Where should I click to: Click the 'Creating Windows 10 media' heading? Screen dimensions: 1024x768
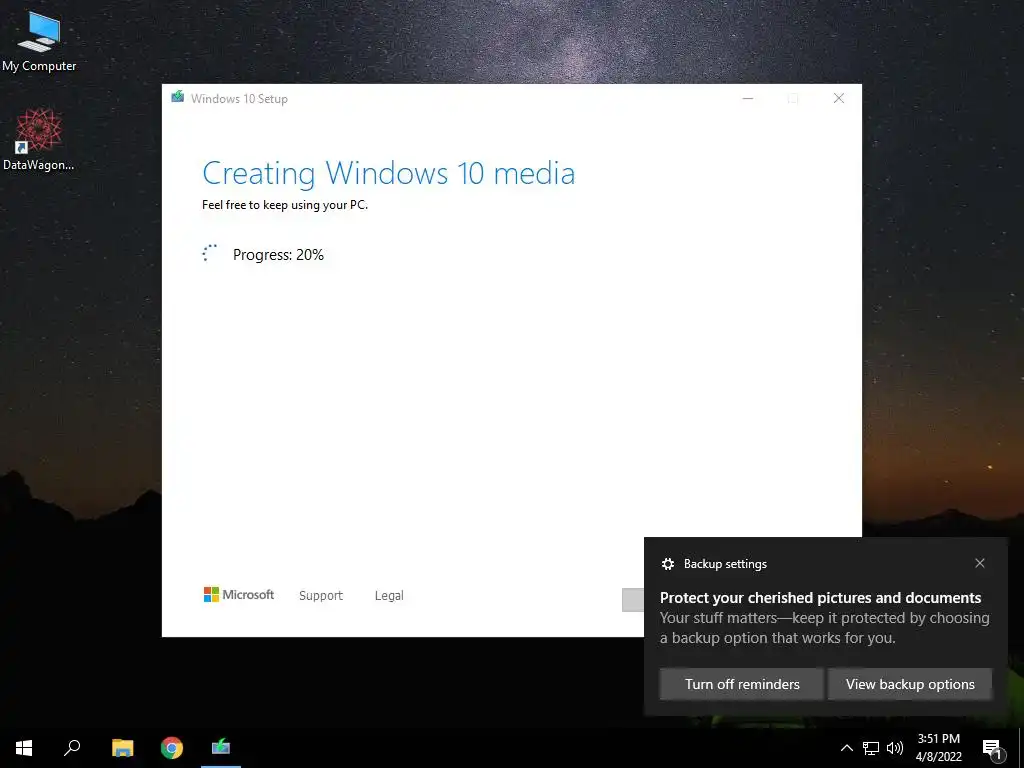coord(389,173)
